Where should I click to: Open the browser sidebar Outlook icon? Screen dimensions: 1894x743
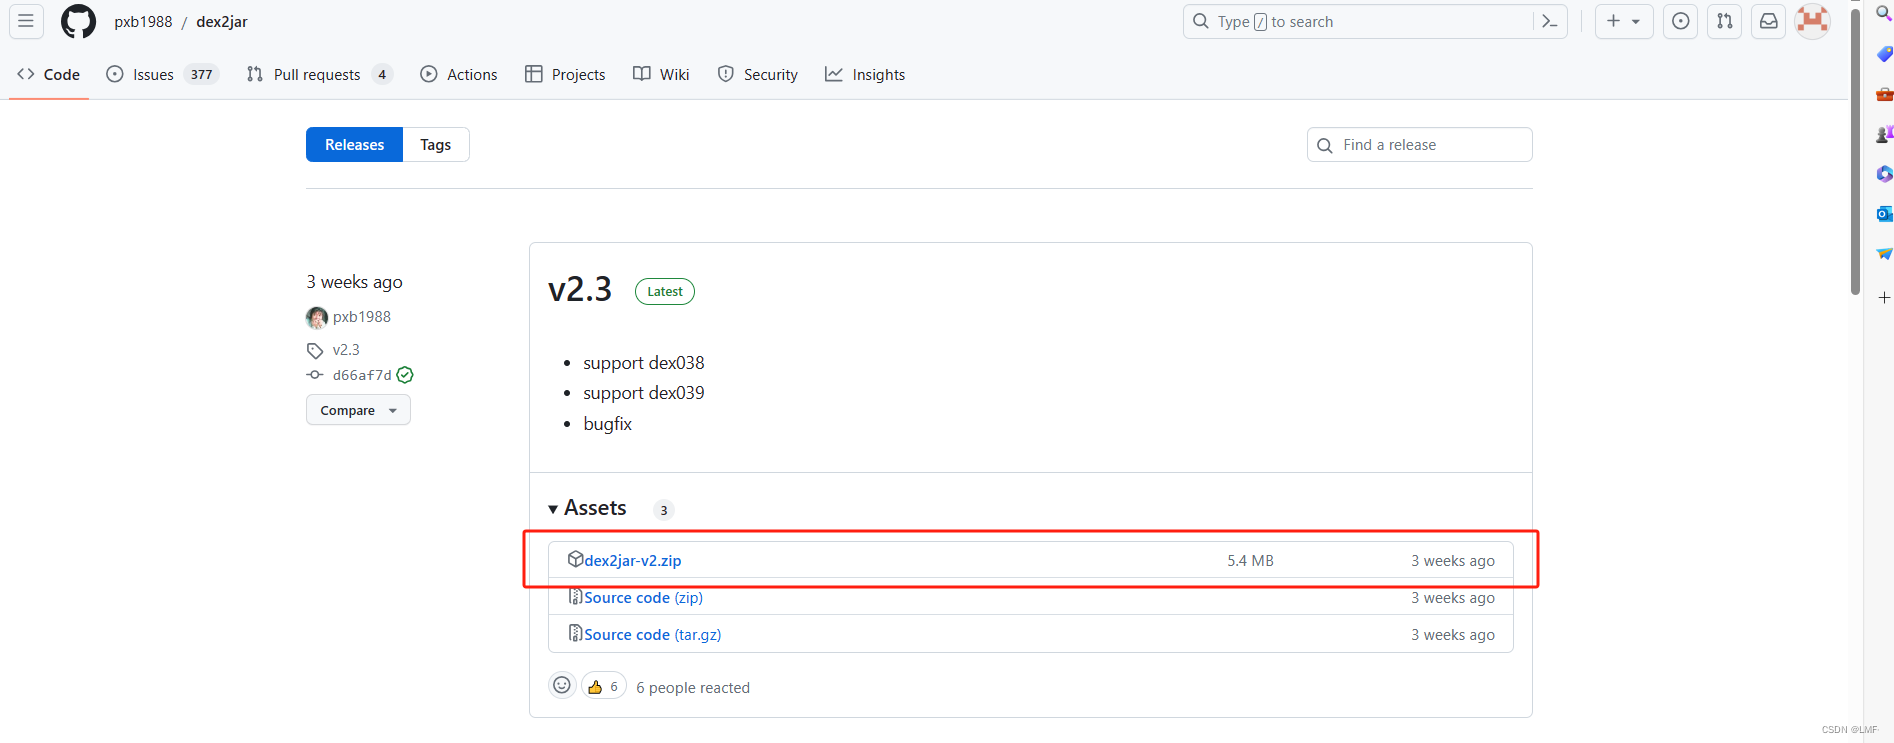tap(1884, 214)
